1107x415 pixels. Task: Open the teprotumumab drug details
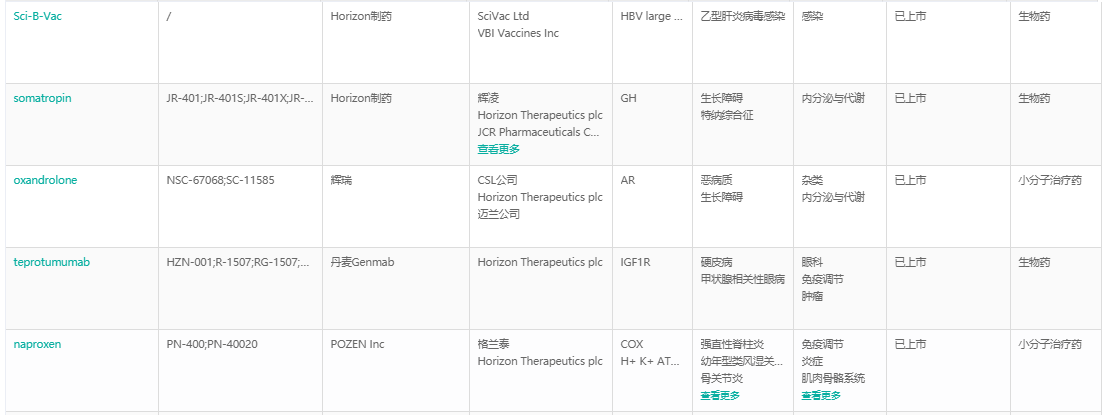(52, 262)
